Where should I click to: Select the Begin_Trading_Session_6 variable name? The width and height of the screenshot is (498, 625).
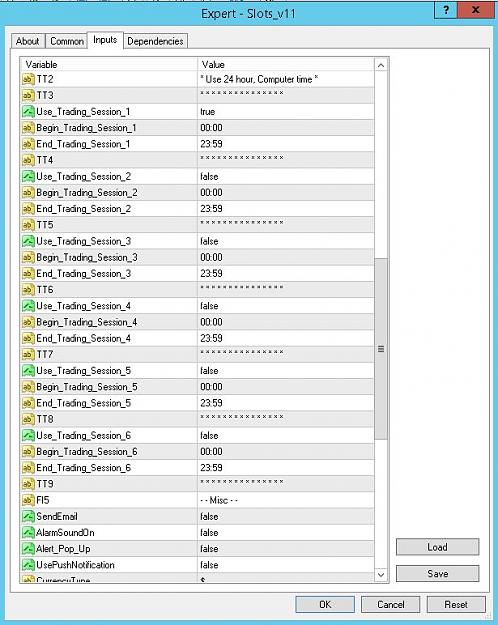pos(87,452)
